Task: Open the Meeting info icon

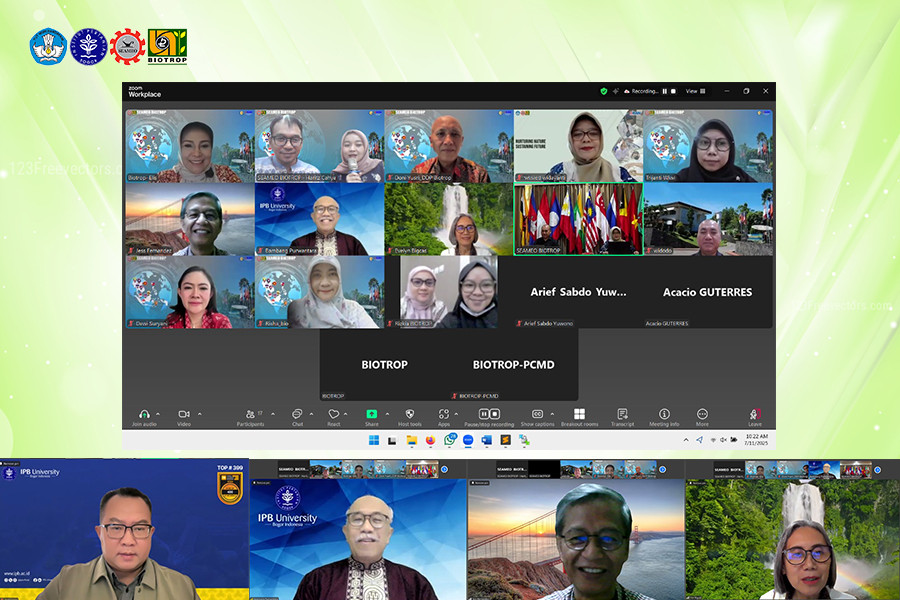Action: click(x=664, y=414)
